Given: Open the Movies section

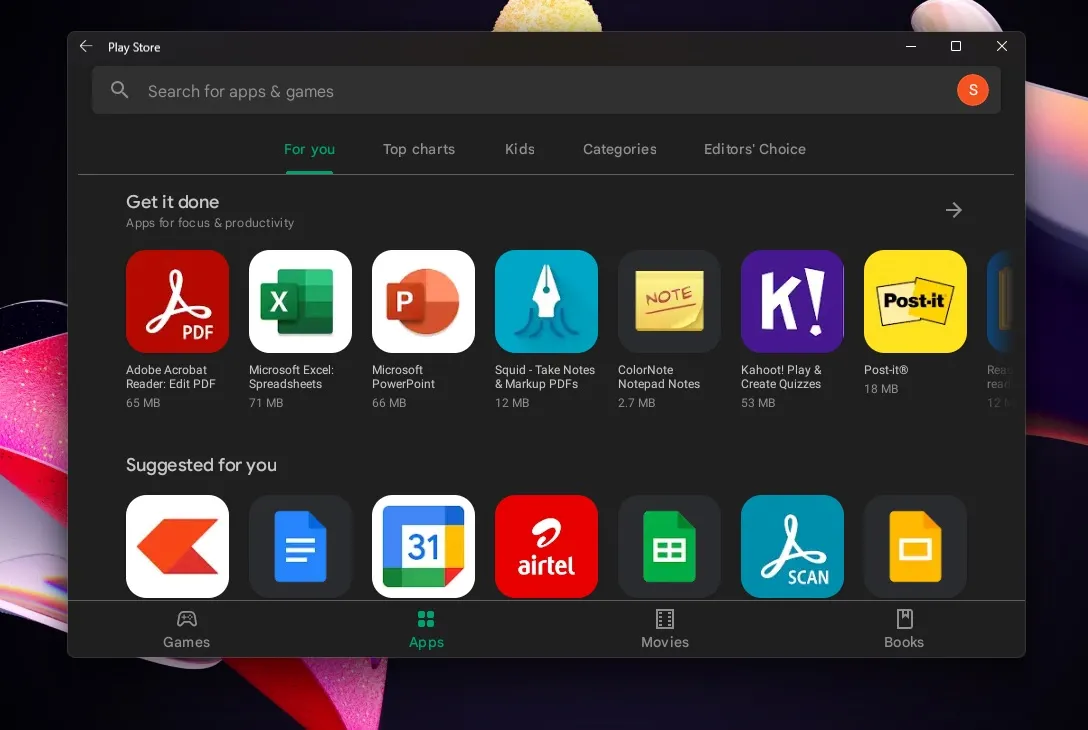Looking at the screenshot, I should point(665,629).
